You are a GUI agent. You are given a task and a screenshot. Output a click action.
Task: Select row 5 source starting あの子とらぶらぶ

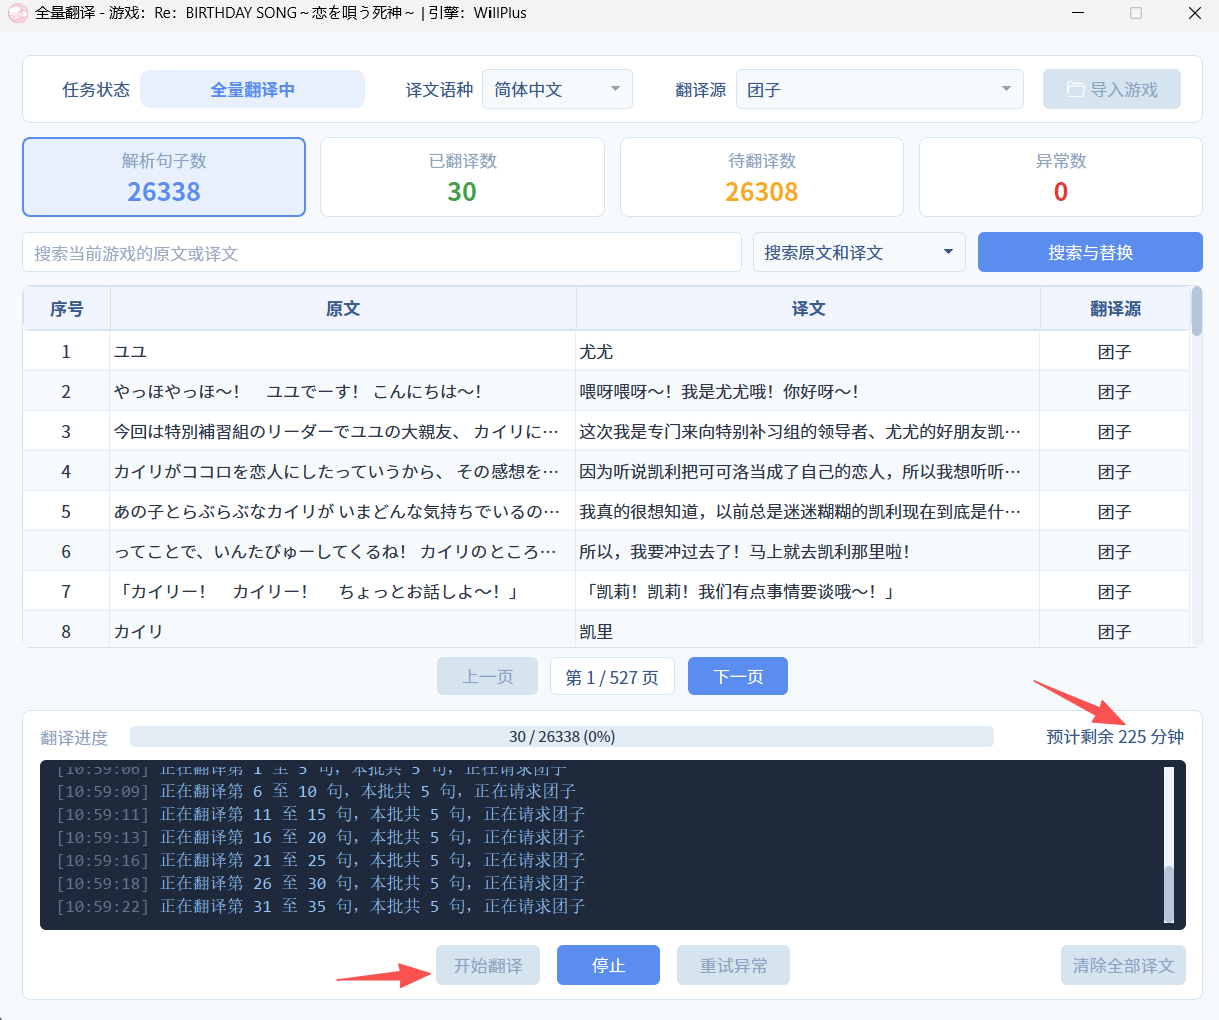[x=343, y=511]
